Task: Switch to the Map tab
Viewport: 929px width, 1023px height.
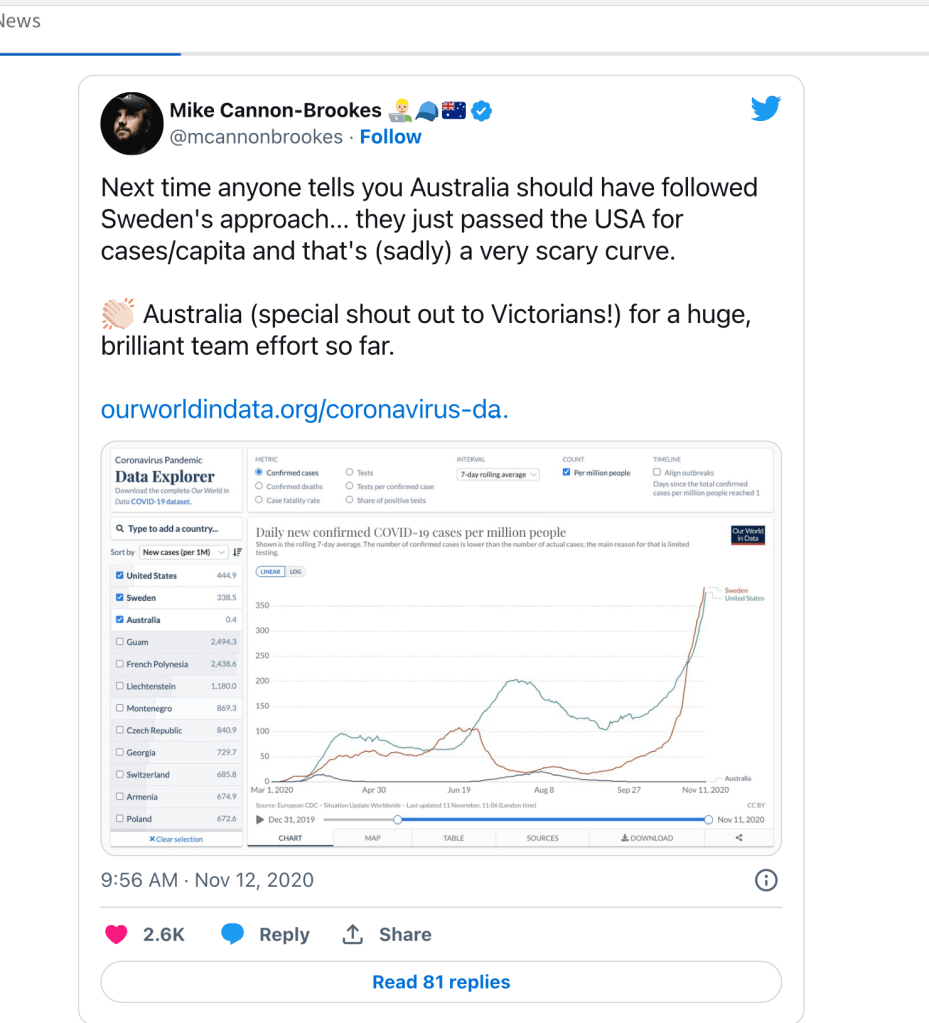Action: [372, 838]
